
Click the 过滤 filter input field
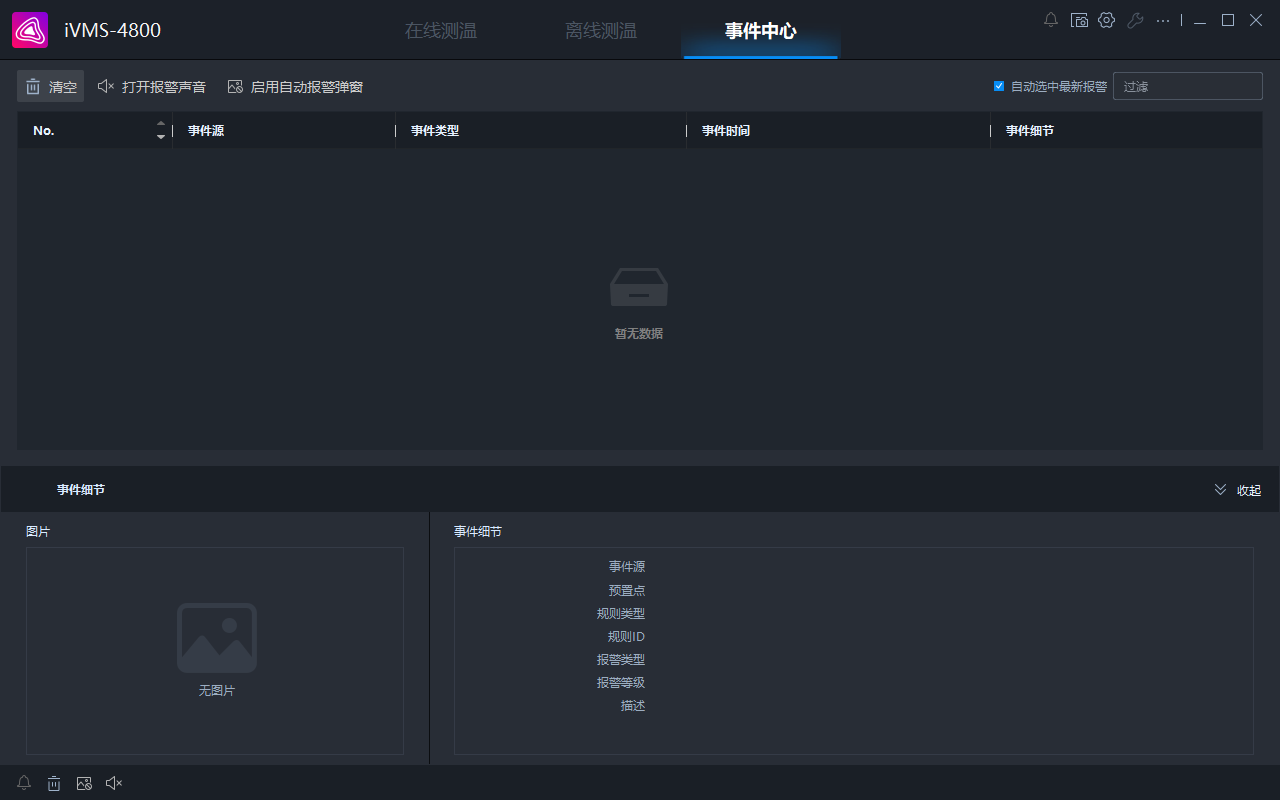[x=1187, y=87]
